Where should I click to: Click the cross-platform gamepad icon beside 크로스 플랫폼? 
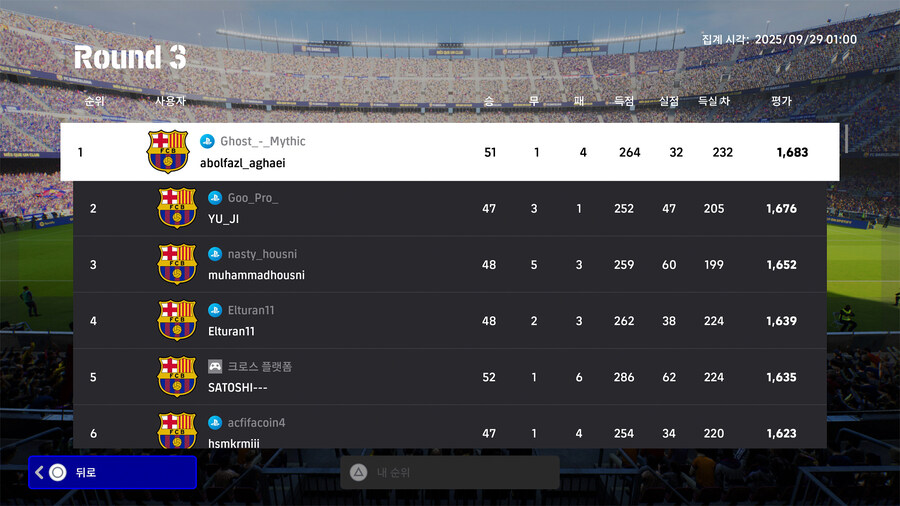click(x=215, y=366)
